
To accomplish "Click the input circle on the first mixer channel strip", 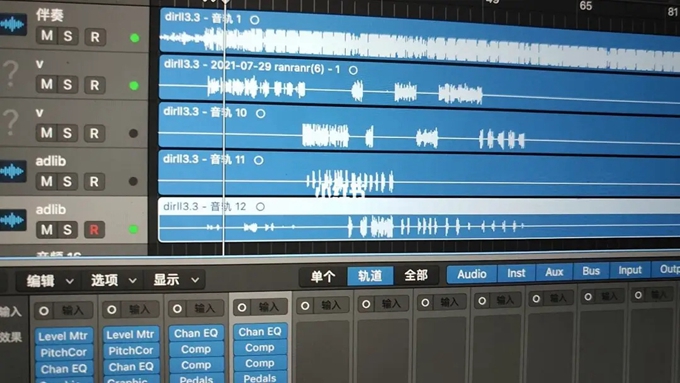I will [44, 311].
